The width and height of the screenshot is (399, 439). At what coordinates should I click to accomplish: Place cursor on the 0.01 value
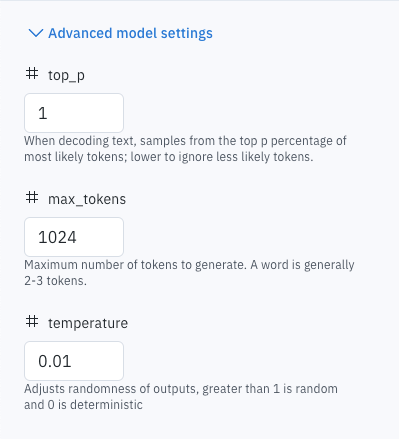coord(55,361)
